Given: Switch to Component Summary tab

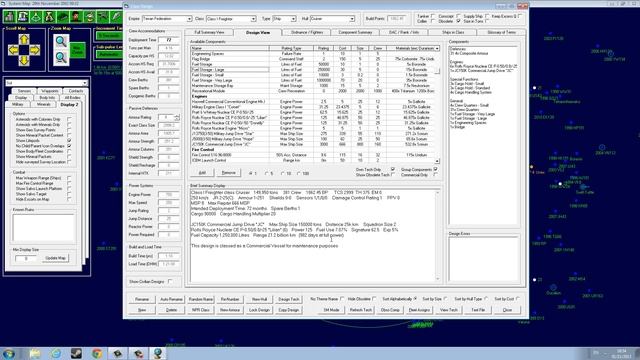Looking at the screenshot, I should click(355, 32).
